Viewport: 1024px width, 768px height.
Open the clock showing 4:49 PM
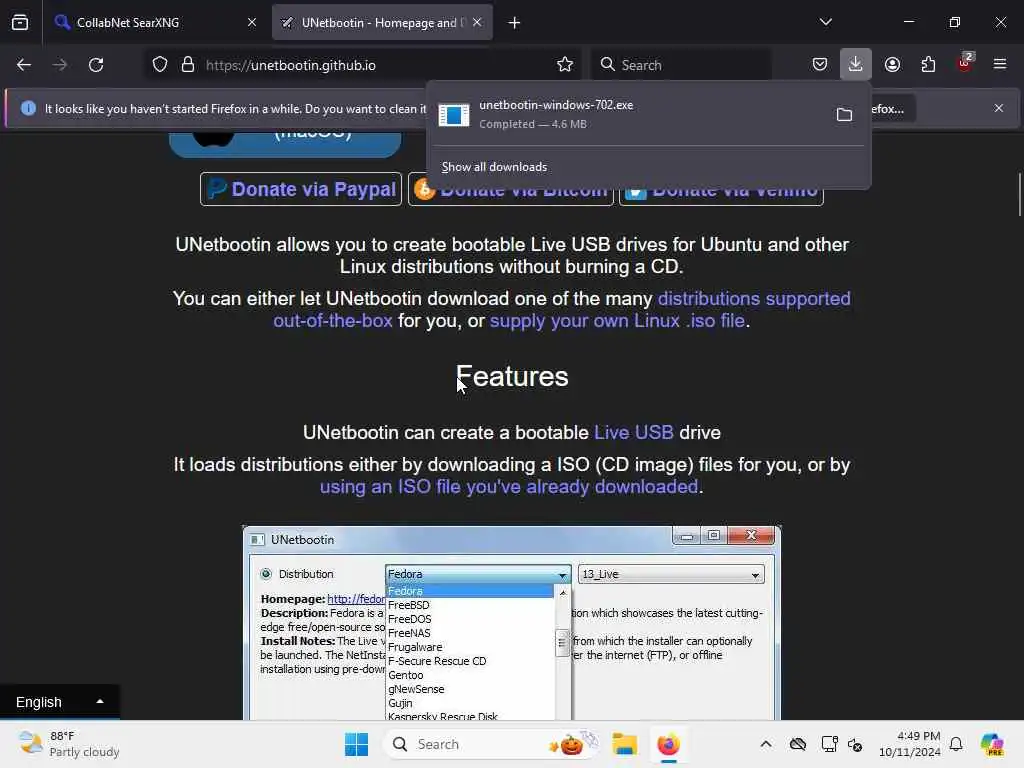[x=909, y=744]
